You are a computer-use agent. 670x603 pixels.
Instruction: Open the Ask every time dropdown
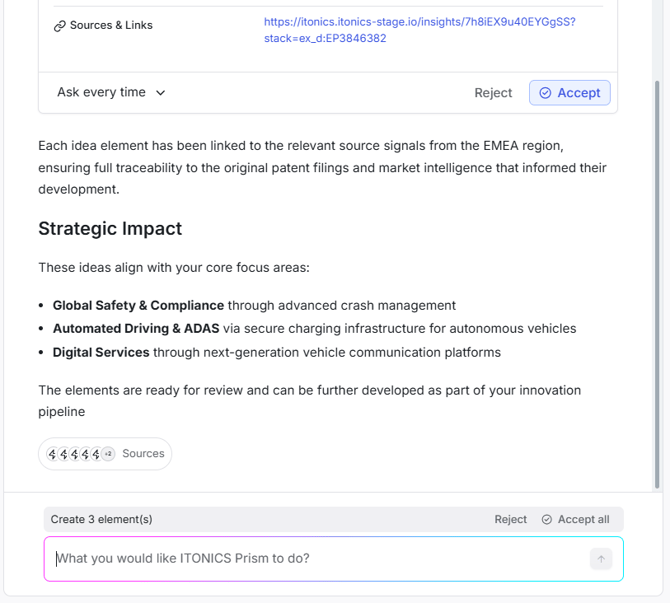tap(111, 92)
